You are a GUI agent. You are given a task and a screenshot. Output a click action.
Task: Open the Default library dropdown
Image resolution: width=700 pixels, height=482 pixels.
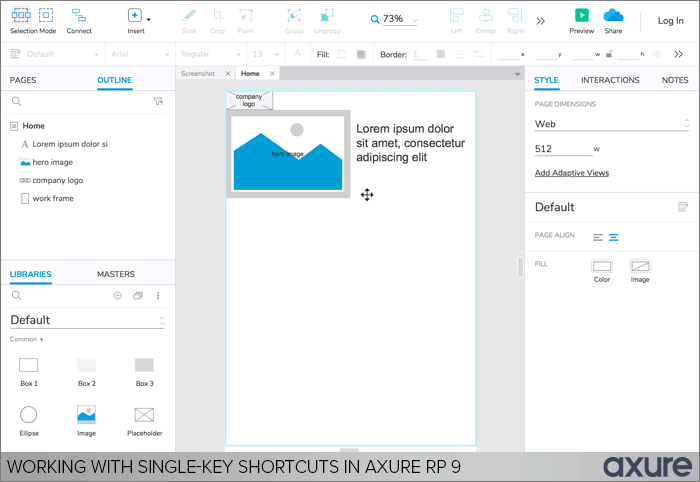(x=88, y=320)
